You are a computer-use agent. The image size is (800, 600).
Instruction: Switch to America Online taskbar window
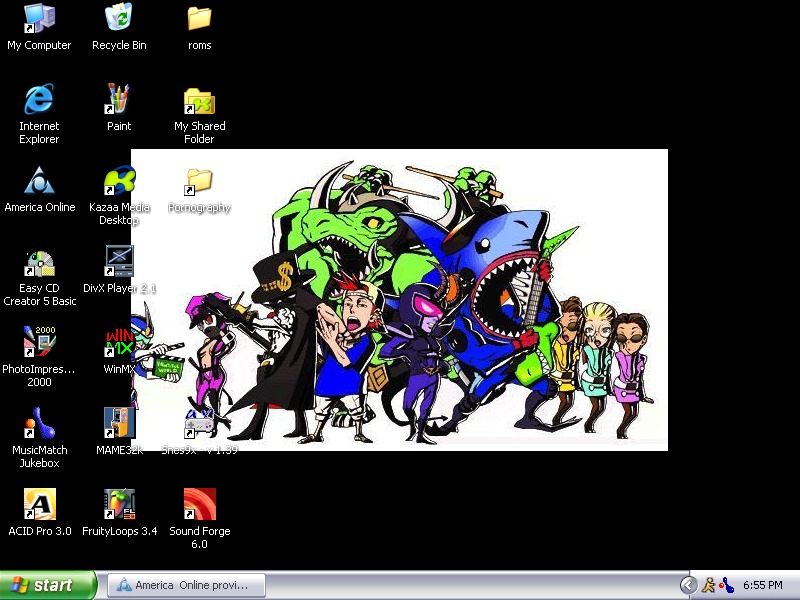pyautogui.click(x=186, y=585)
